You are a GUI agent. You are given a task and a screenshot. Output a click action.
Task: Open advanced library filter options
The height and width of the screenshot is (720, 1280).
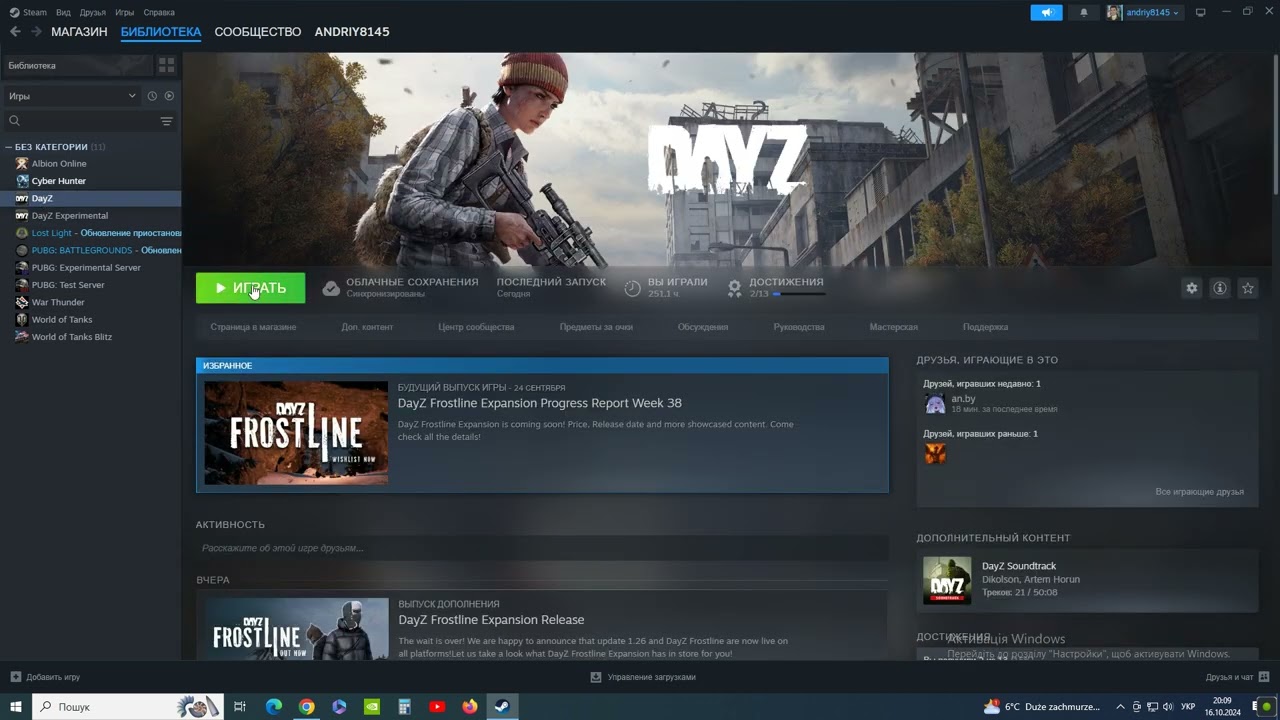point(167,121)
